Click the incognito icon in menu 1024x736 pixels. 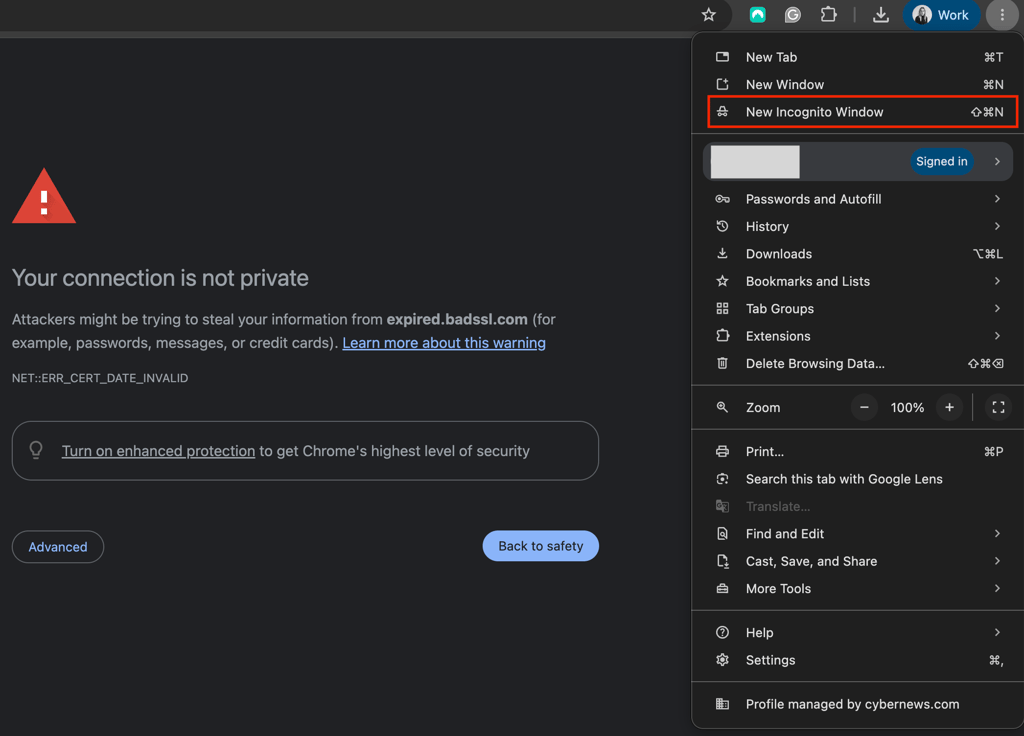coord(722,112)
